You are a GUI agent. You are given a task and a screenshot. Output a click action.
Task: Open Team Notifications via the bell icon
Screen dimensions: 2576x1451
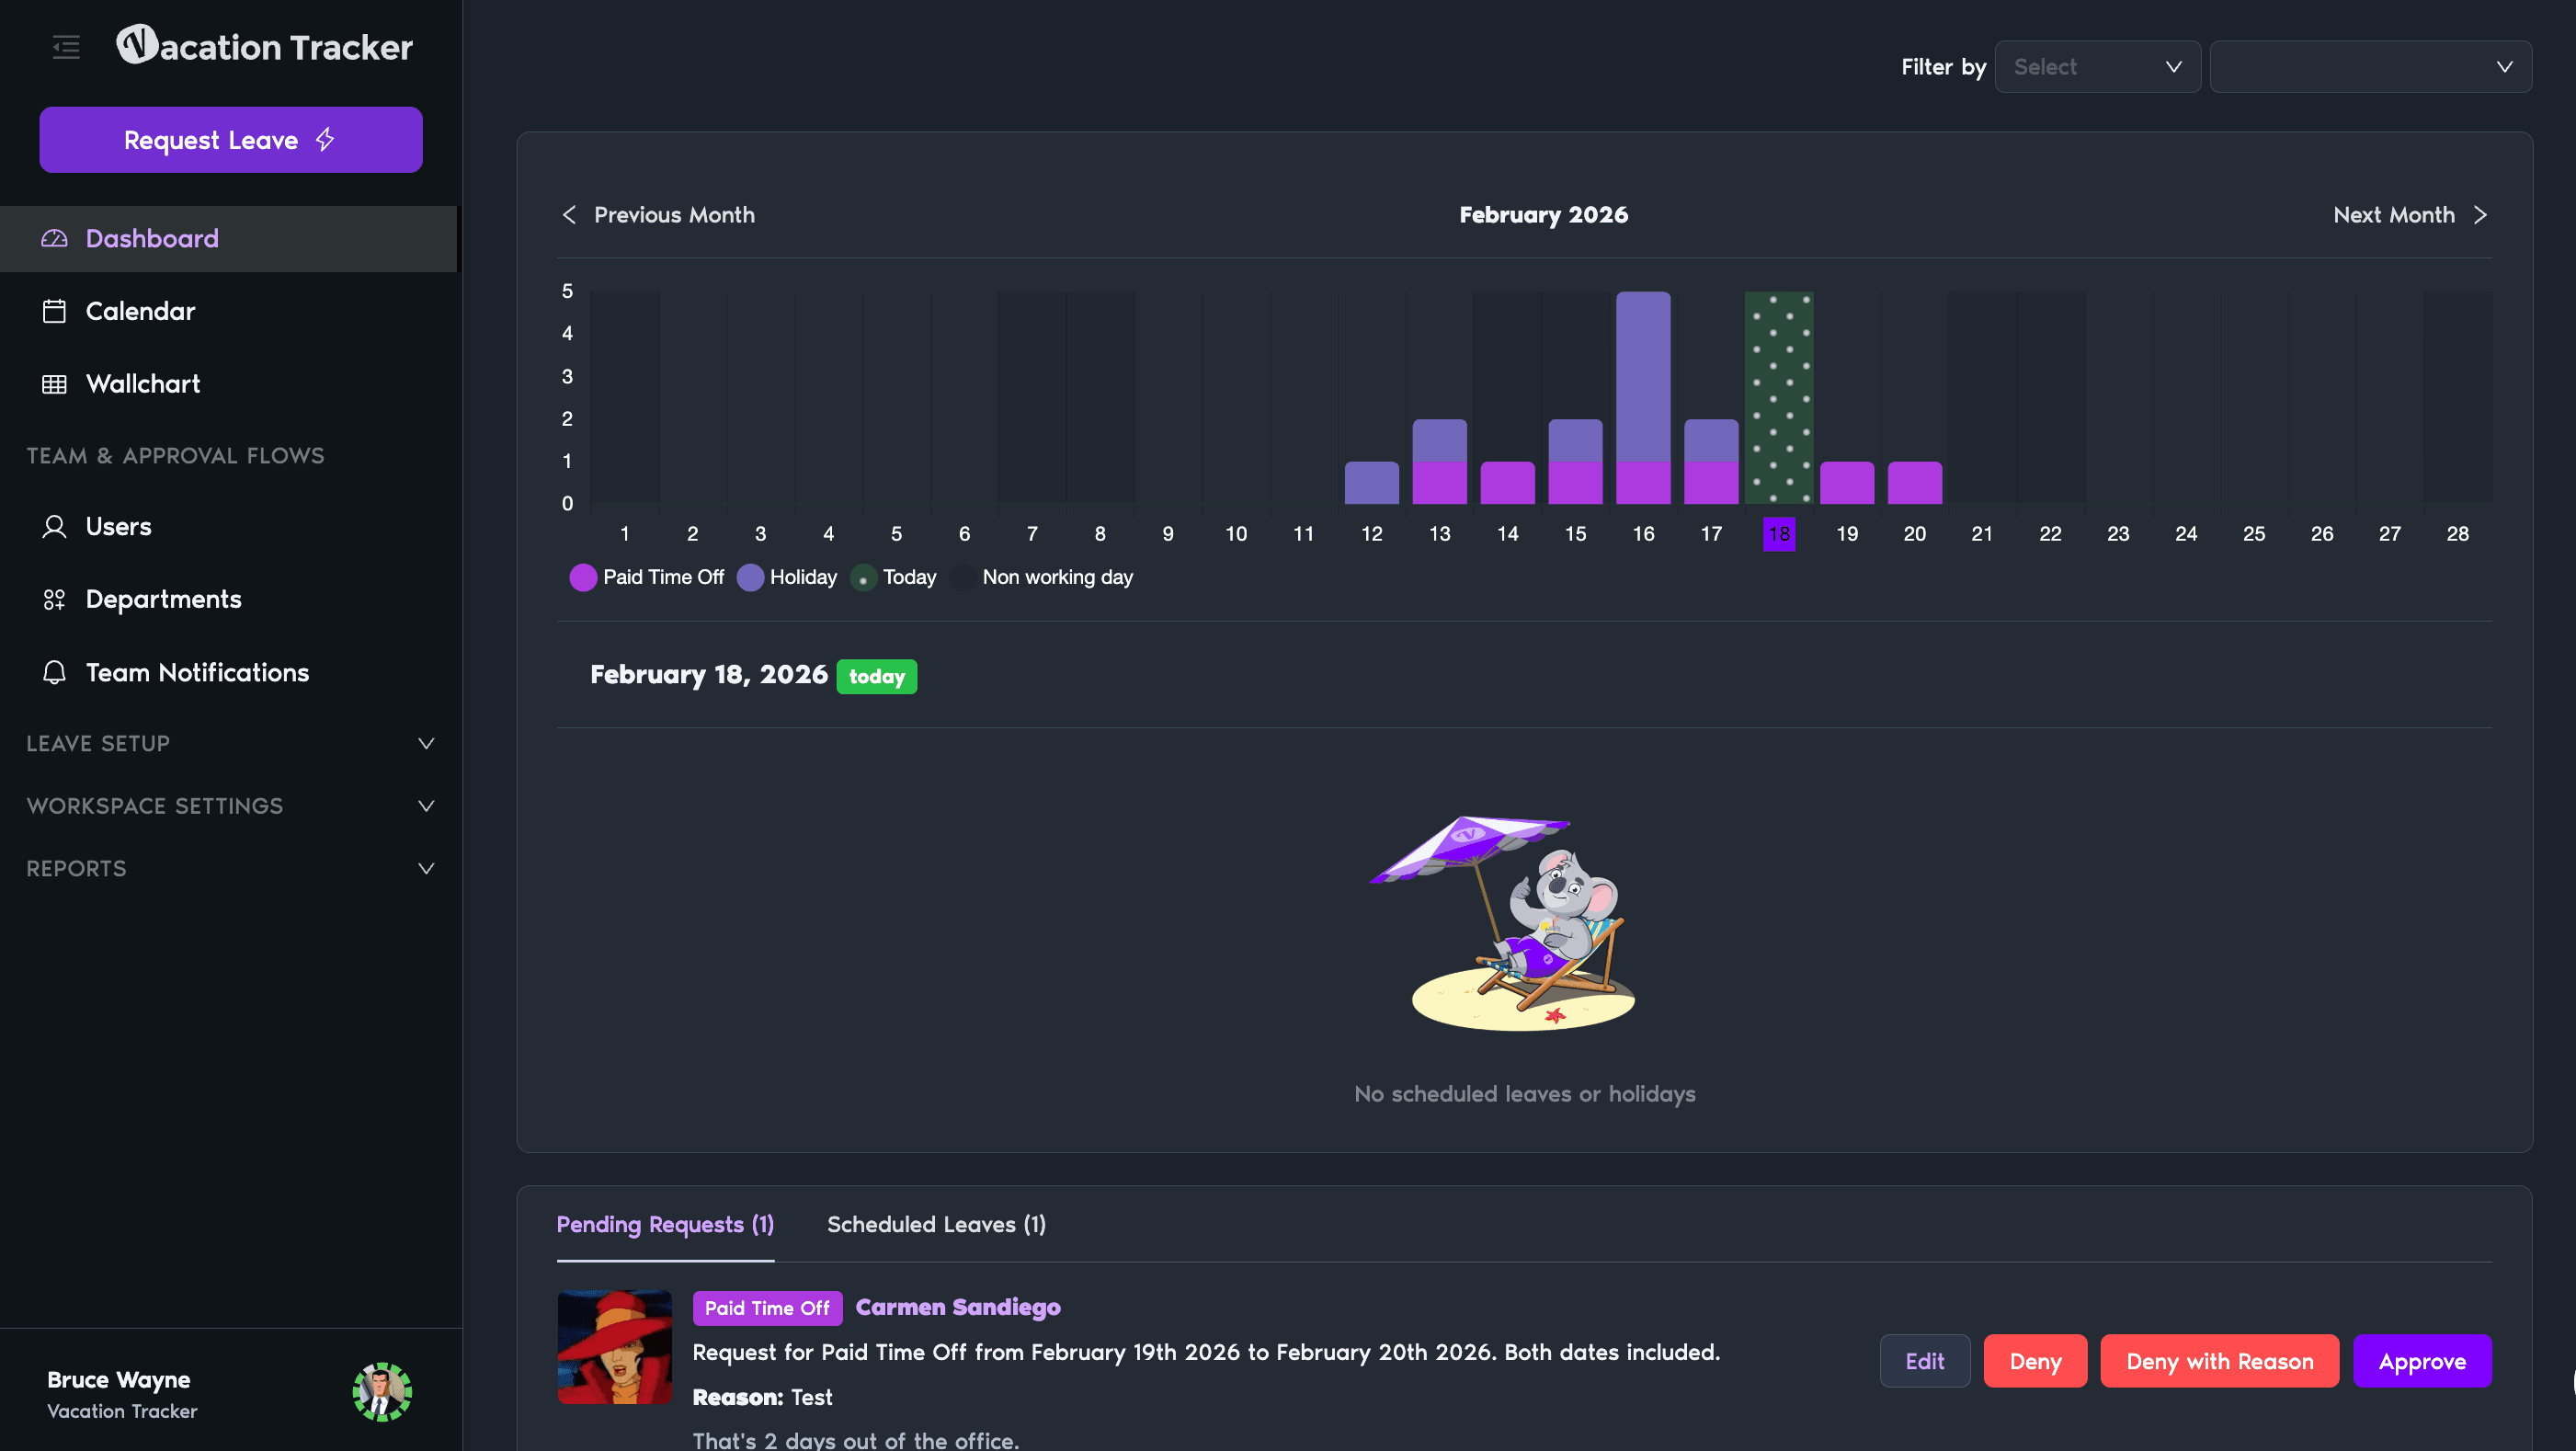[53, 672]
